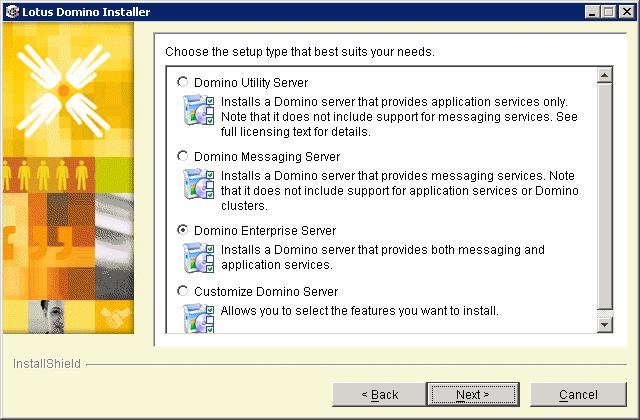Click the scroll up arrow in setup list

pos(604,75)
